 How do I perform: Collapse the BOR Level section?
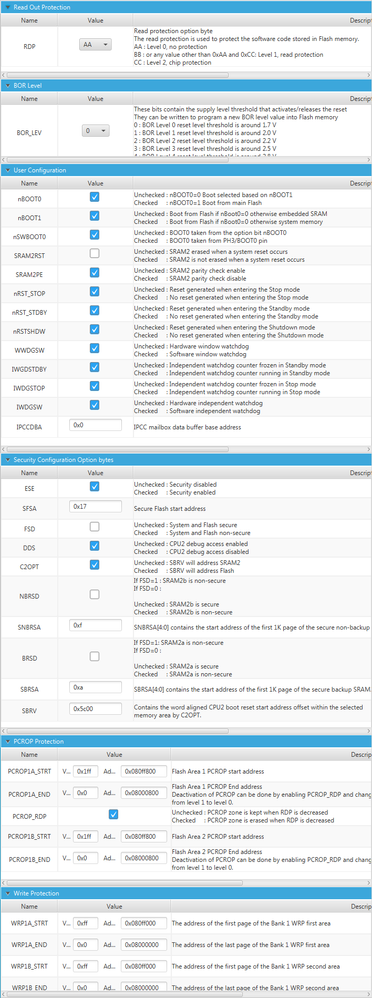(x=7, y=85)
